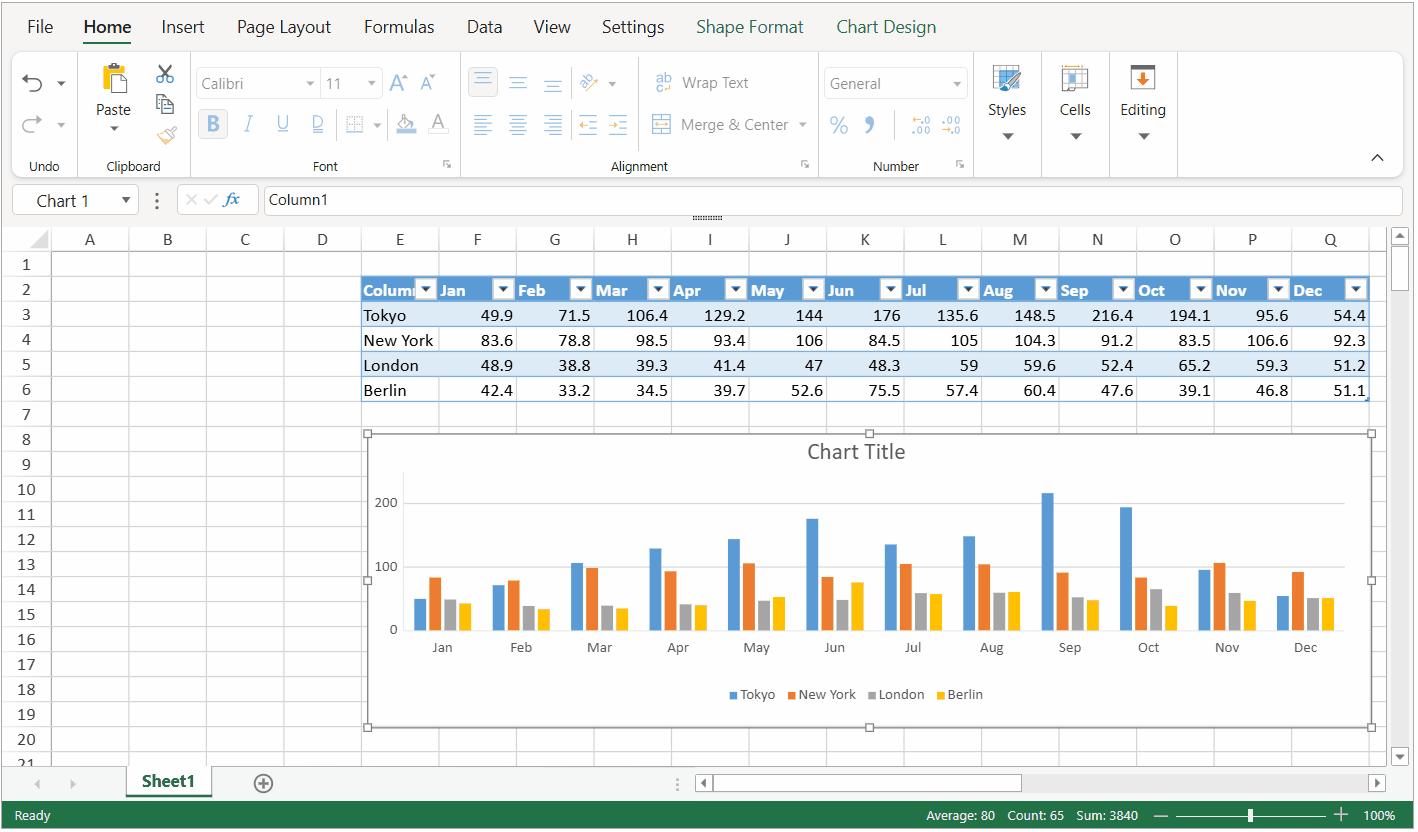The image size is (1418, 832).
Task: Decrease indent
Action: click(588, 124)
